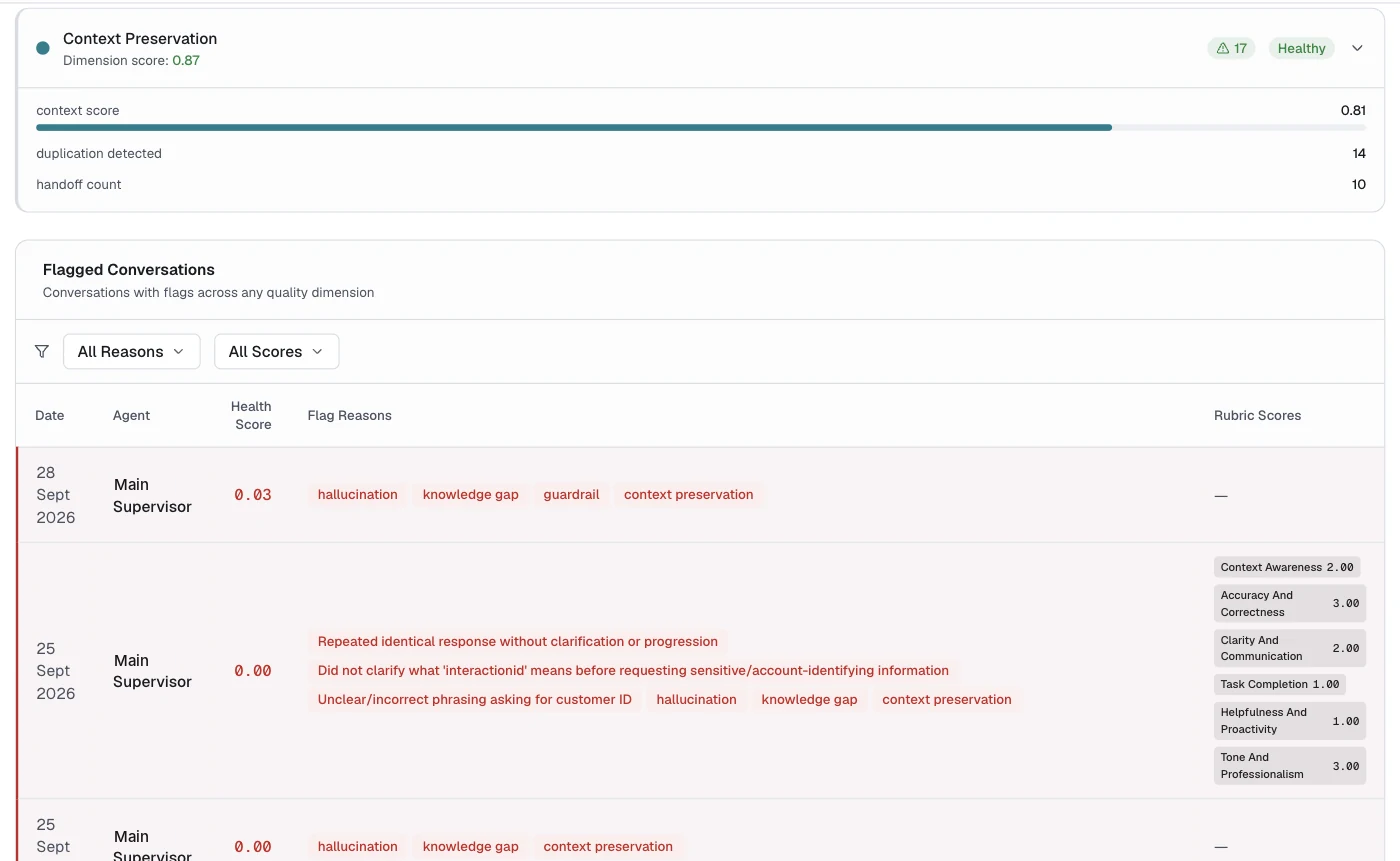Screen dimensions: 1400x861
Task: Click the Tone And Professionalism rubric chip
Action: (1290, 766)
